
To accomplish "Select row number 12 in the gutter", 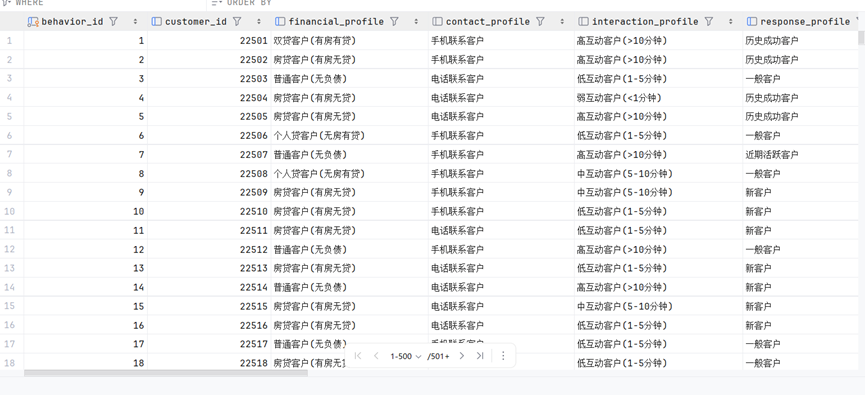I will pos(9,249).
